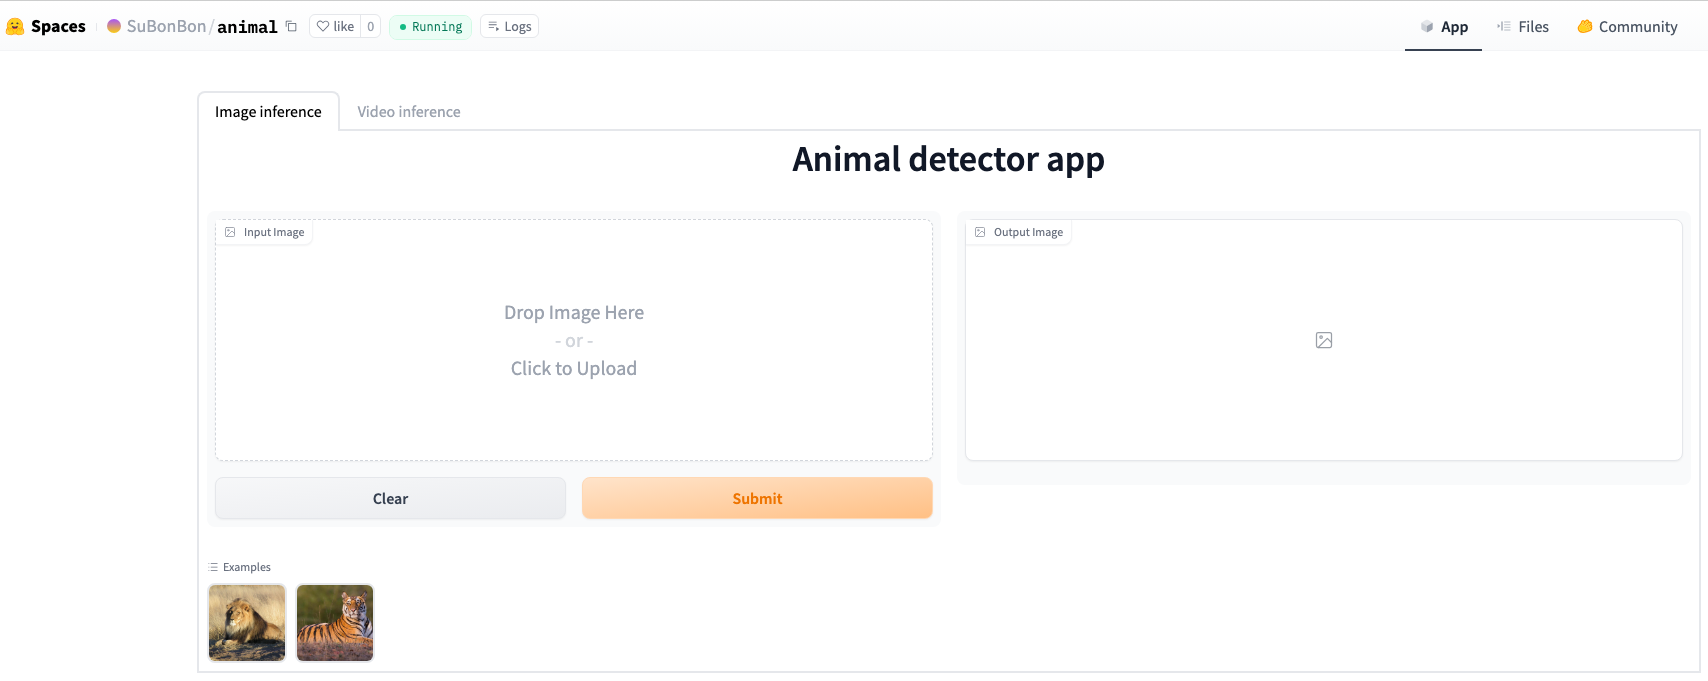Open the SuBonBon profile link

pos(166,26)
